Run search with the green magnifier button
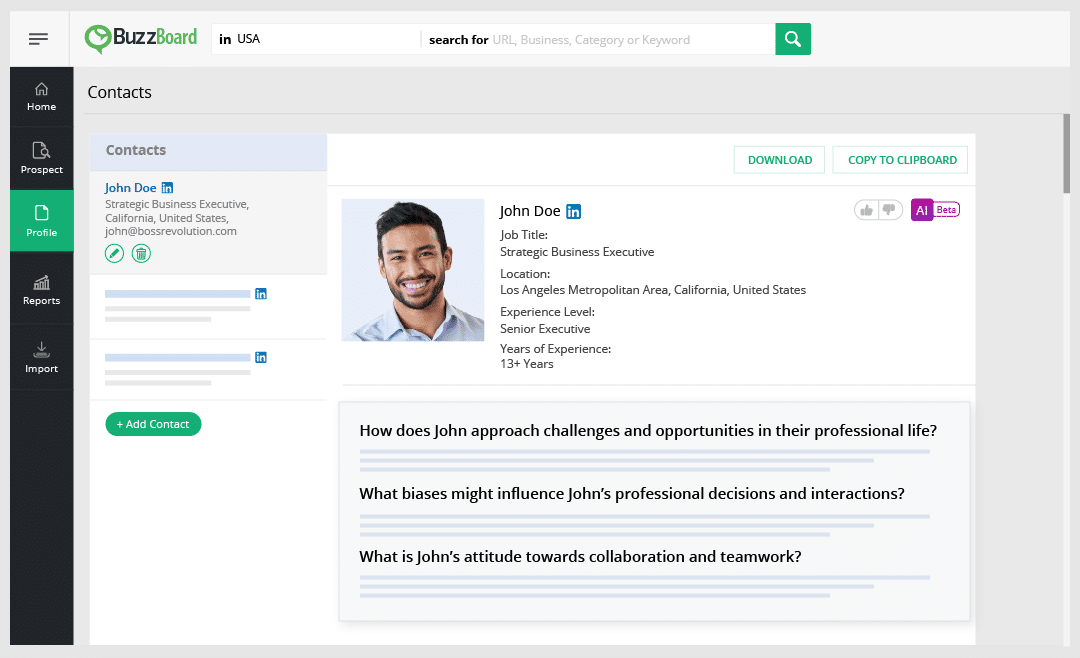The width and height of the screenshot is (1080, 658). [x=793, y=39]
